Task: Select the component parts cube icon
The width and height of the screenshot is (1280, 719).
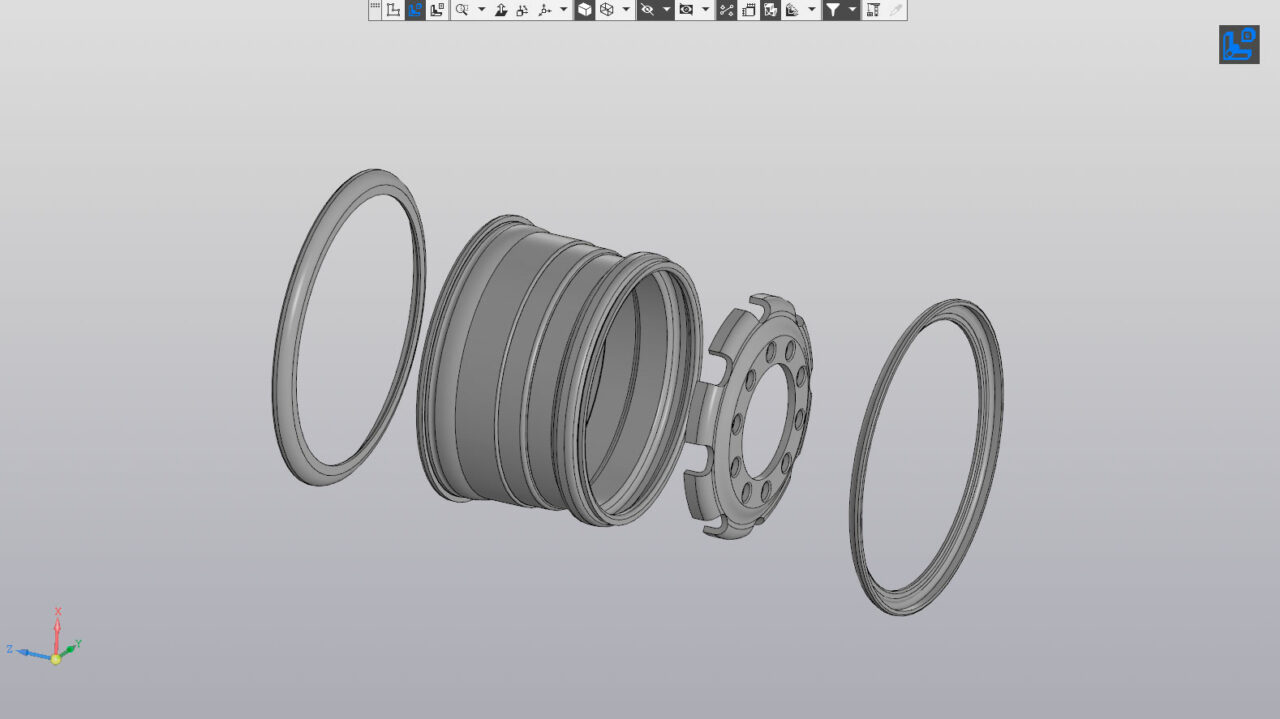Action: pyautogui.click(x=770, y=9)
